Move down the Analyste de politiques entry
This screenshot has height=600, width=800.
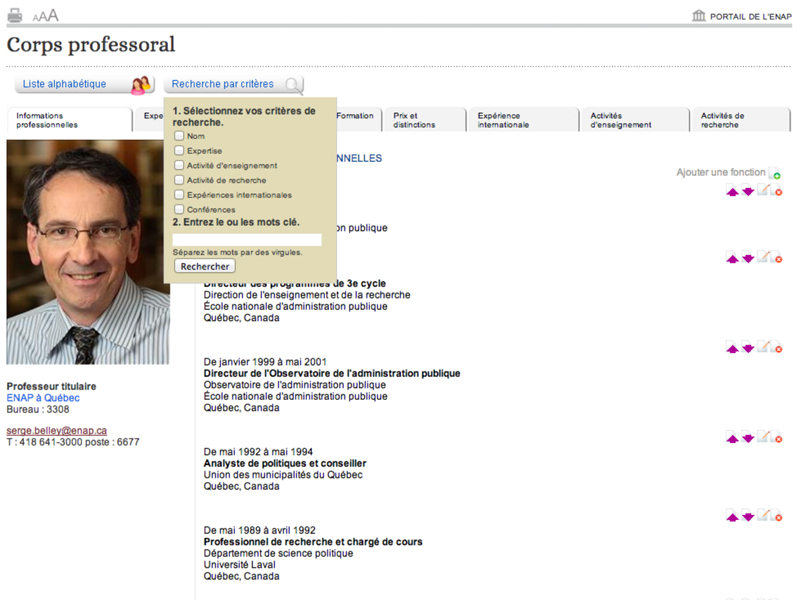coord(748,437)
